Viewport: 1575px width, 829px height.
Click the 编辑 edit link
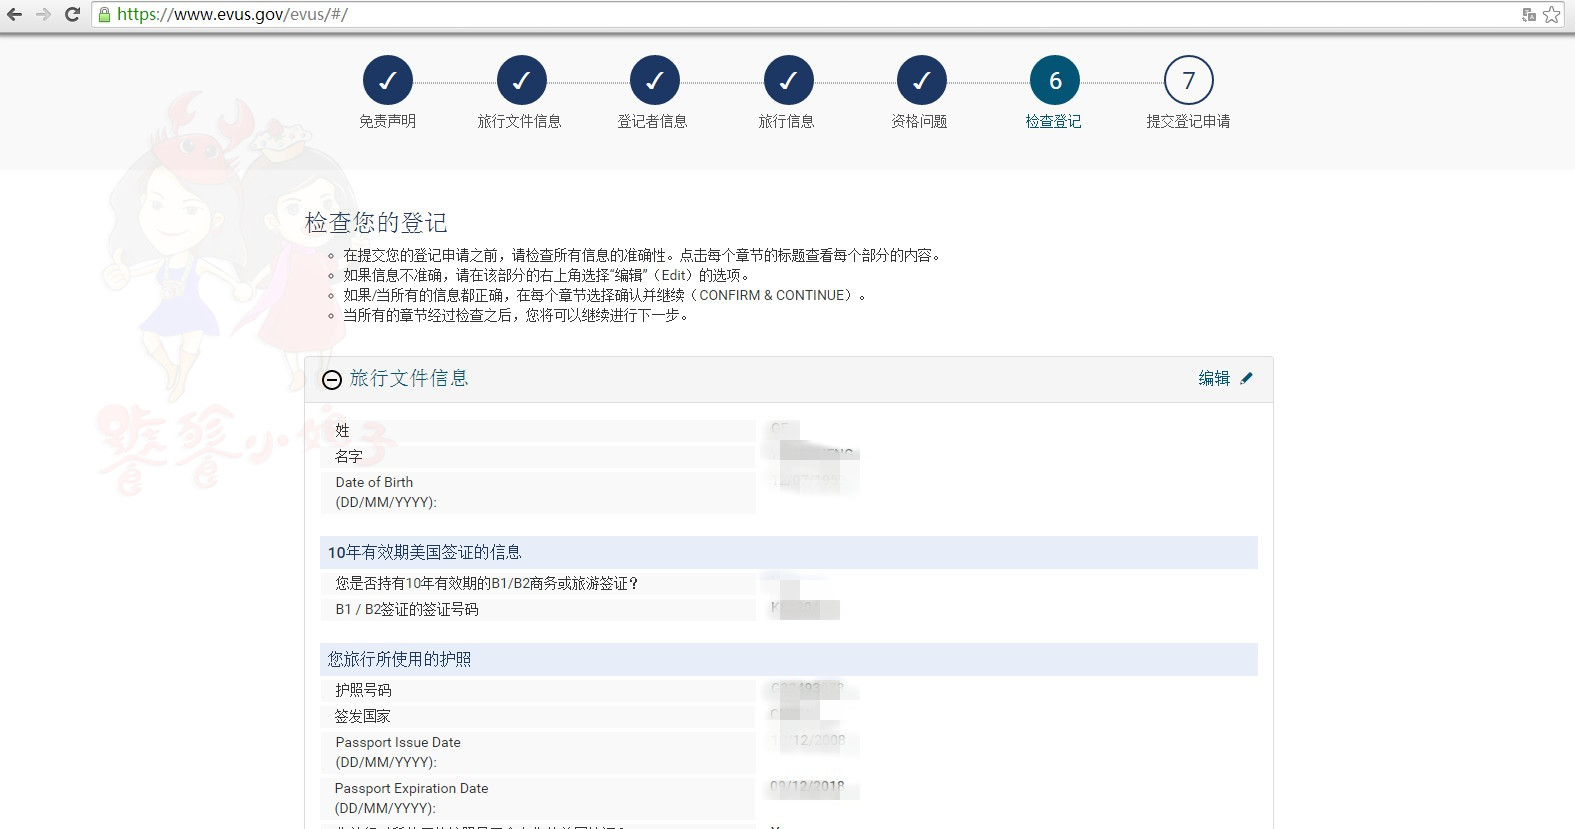click(1214, 378)
